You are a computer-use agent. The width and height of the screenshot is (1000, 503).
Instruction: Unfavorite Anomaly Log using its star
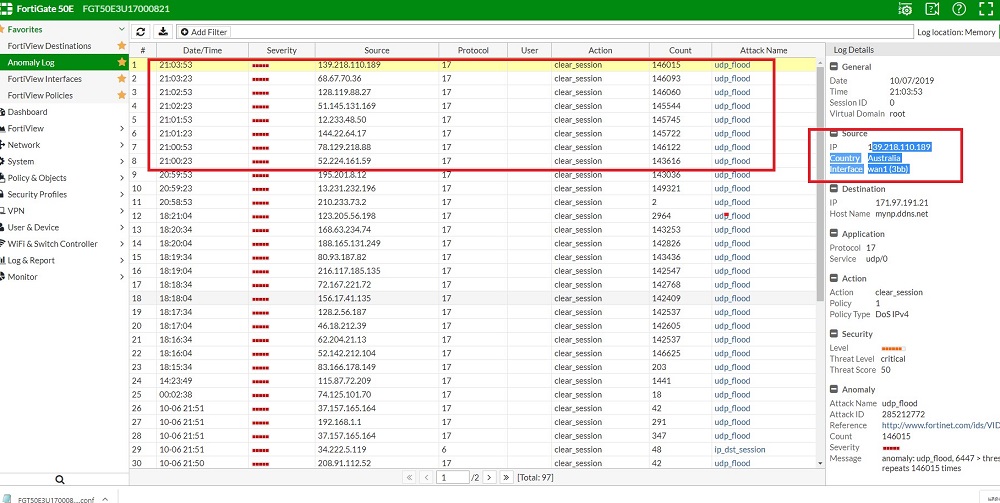(122, 62)
